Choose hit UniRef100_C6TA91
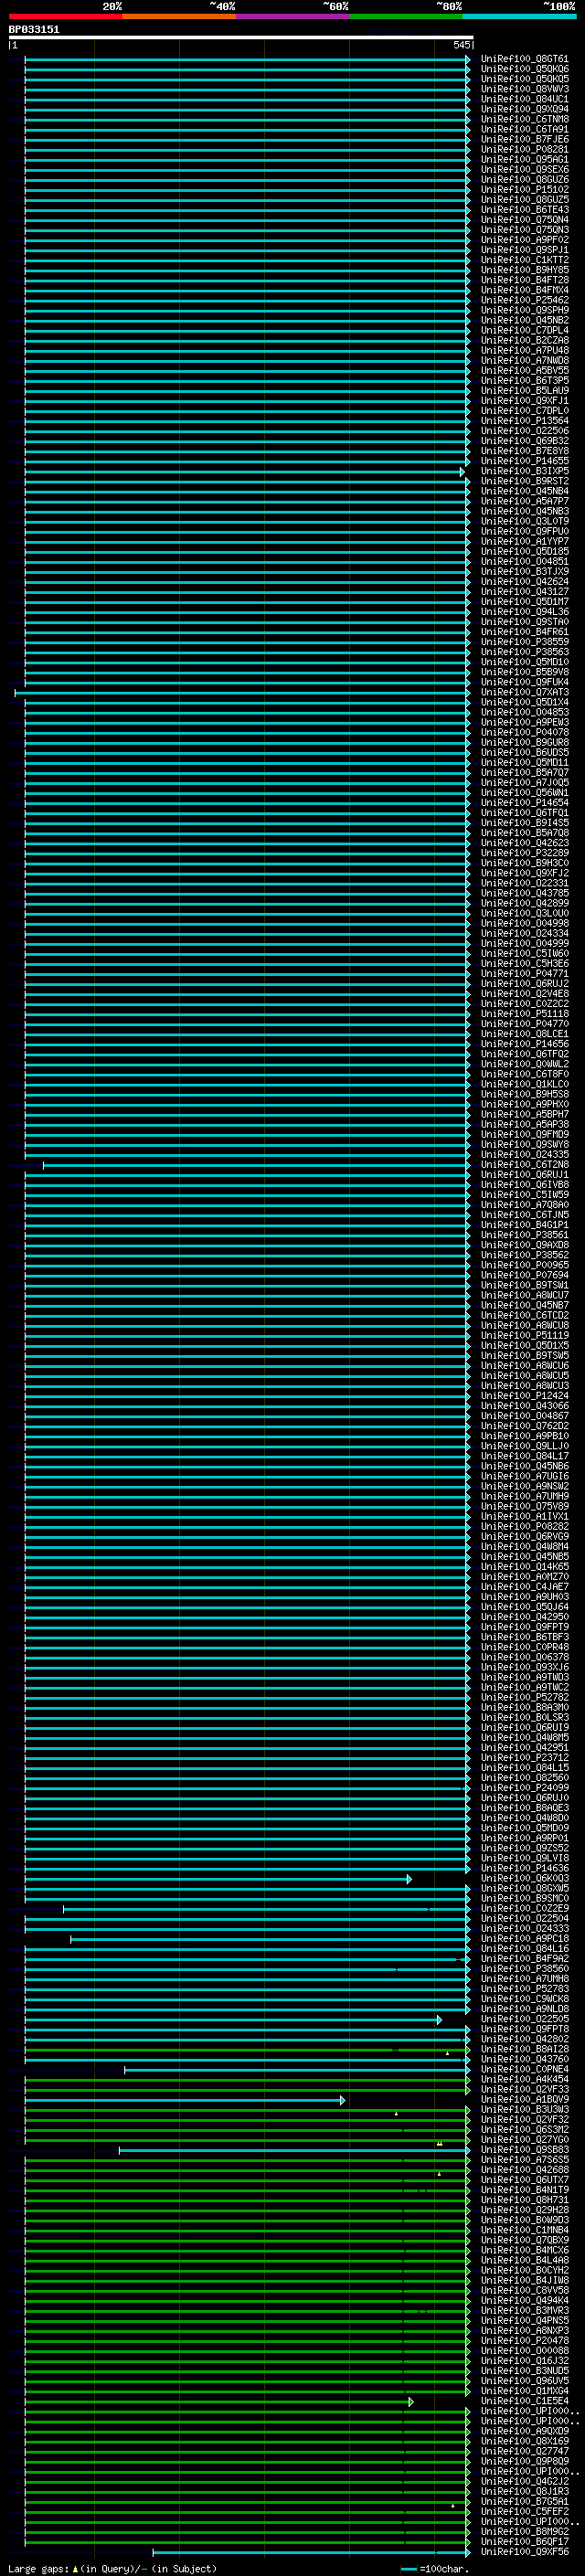This screenshot has height=2576, width=585. point(525,129)
